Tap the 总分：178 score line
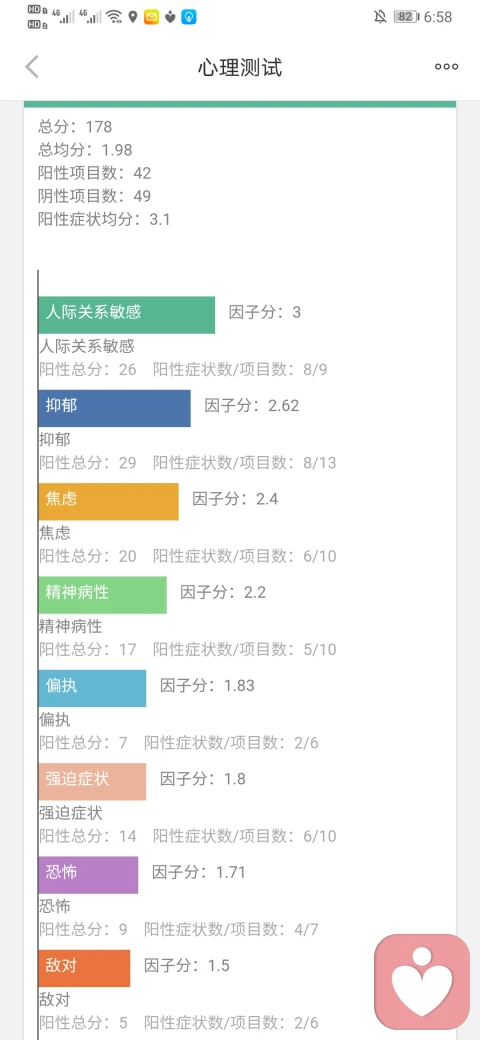The height and width of the screenshot is (1040, 480). click(76, 126)
